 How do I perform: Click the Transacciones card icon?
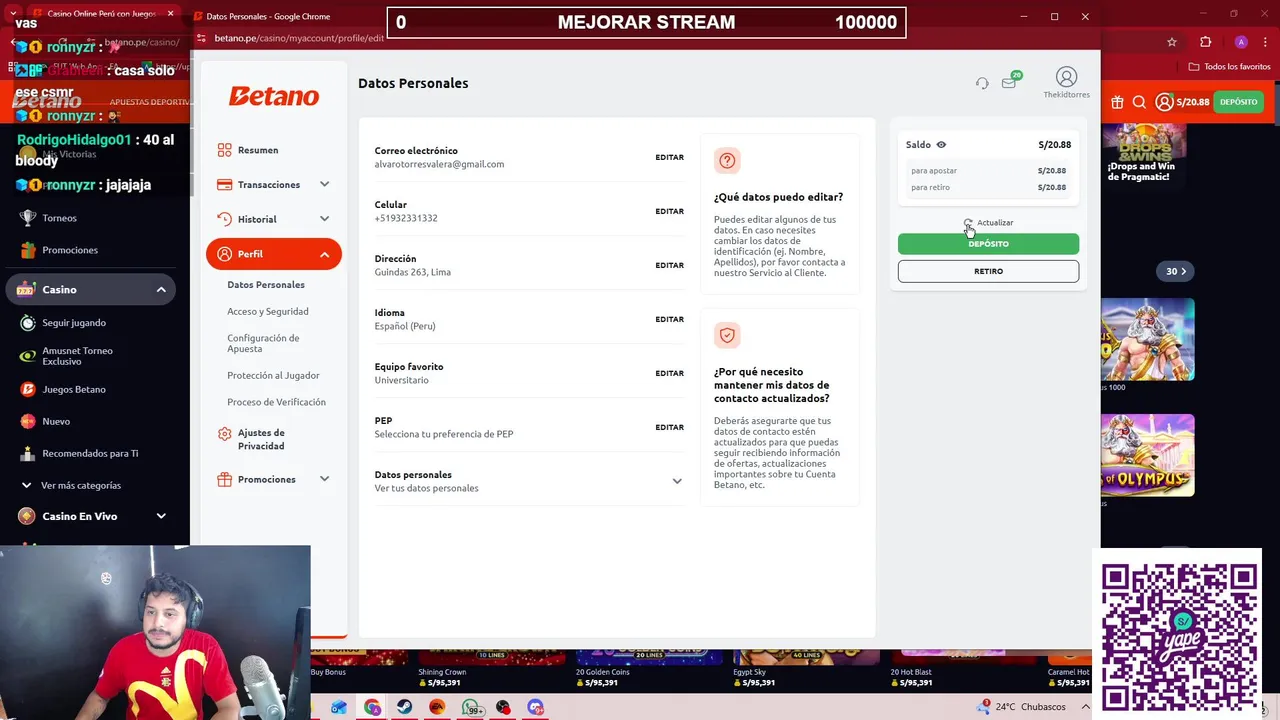tap(224, 184)
